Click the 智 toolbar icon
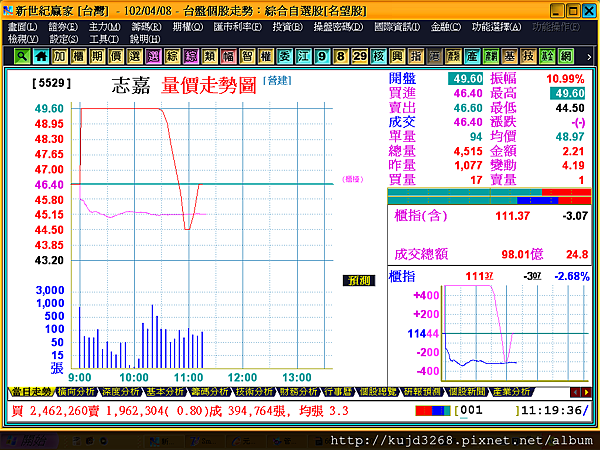This screenshot has height=450, width=600. click(x=247, y=56)
